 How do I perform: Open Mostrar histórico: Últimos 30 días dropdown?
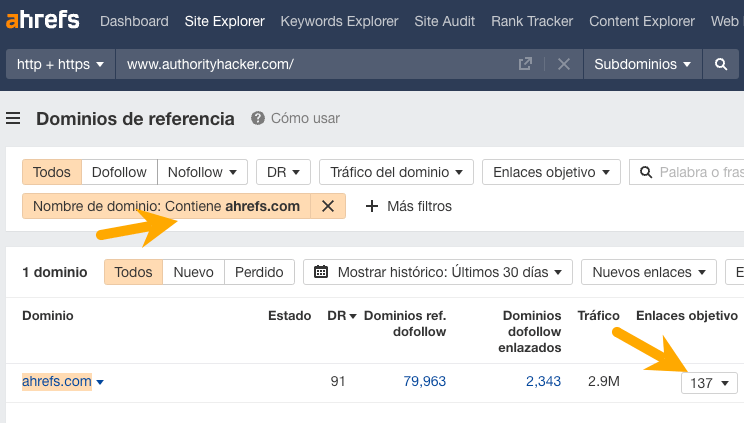pyautogui.click(x=438, y=272)
